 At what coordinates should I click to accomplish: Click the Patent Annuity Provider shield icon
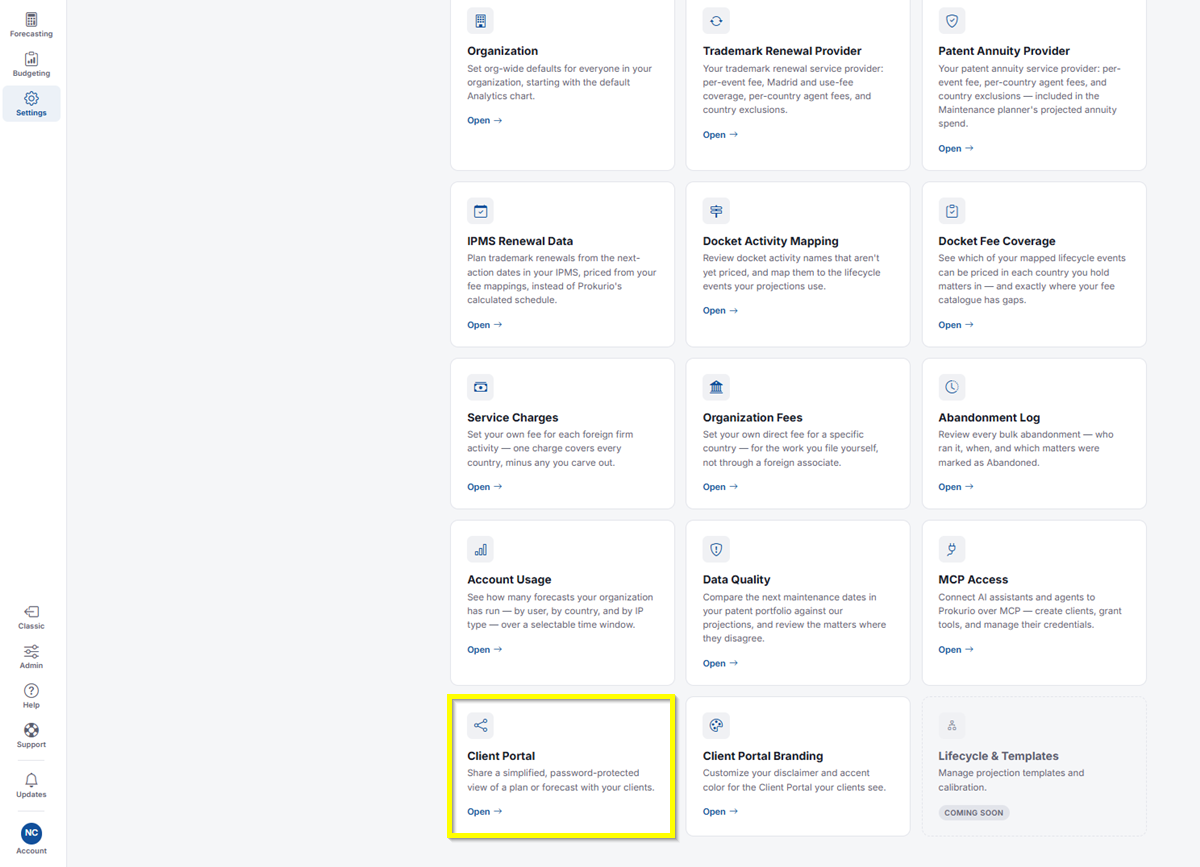[x=952, y=21]
